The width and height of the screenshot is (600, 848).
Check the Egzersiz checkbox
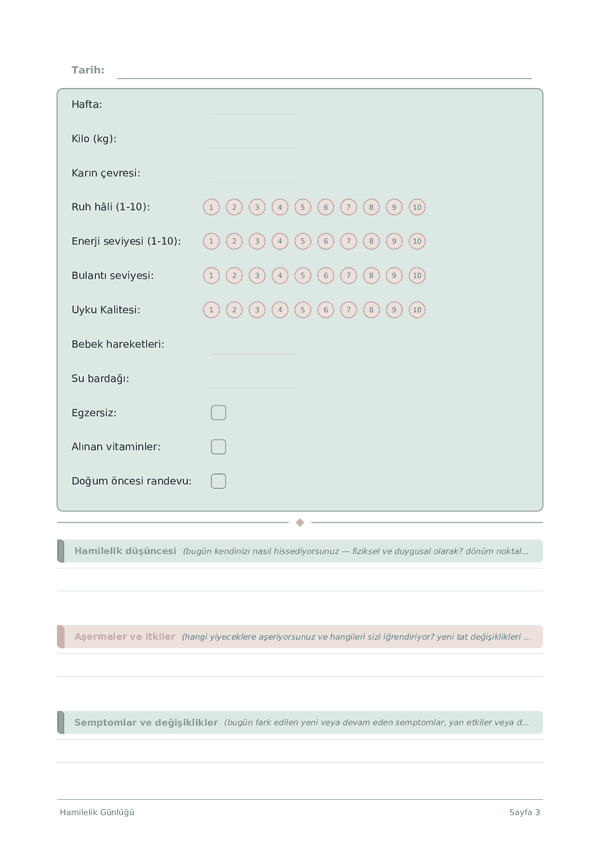click(219, 413)
